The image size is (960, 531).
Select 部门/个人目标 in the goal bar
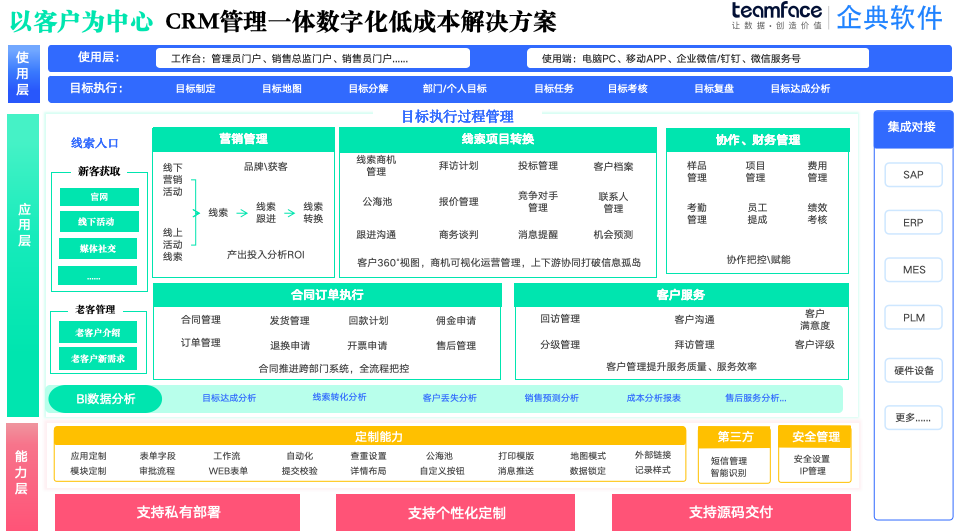click(x=455, y=89)
